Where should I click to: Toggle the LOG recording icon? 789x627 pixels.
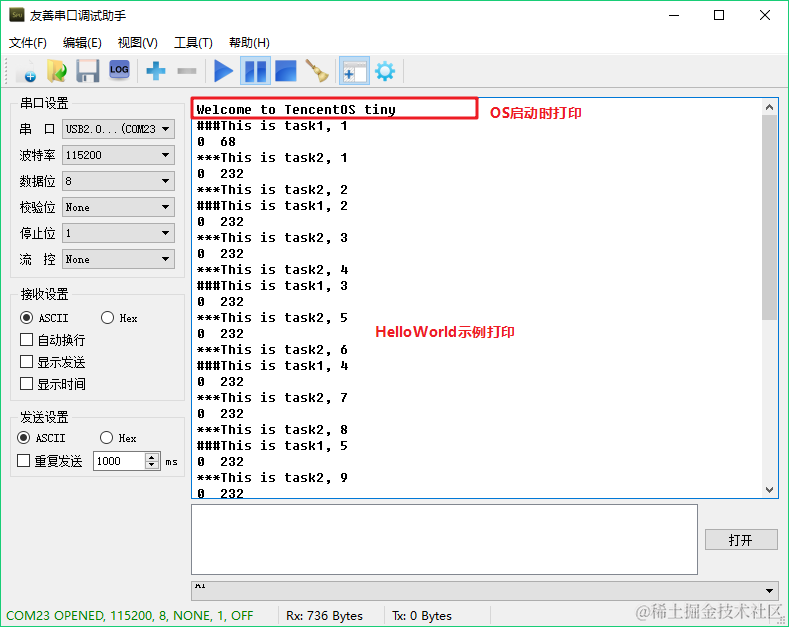119,70
